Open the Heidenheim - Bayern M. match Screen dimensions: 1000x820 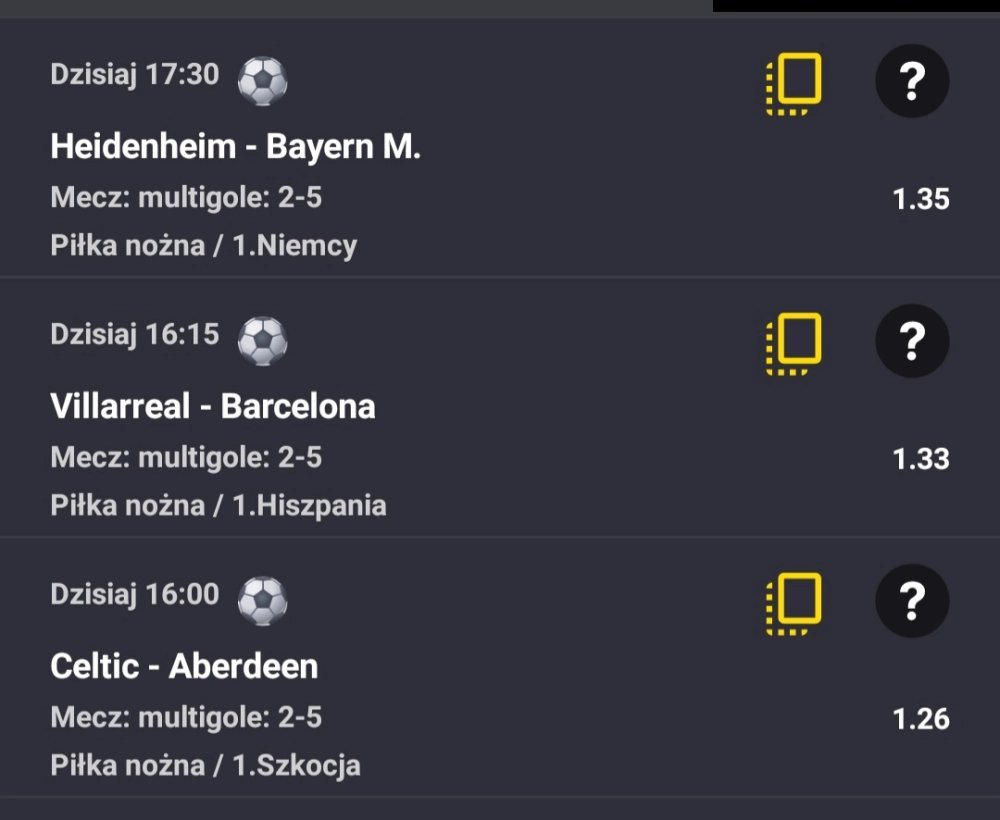[x=235, y=147]
